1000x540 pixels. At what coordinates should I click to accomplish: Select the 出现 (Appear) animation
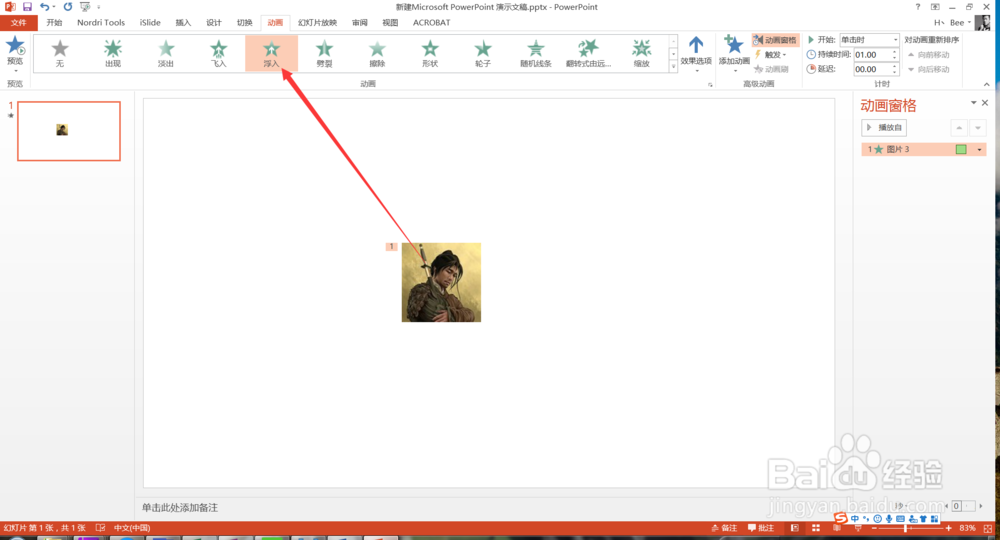point(113,53)
